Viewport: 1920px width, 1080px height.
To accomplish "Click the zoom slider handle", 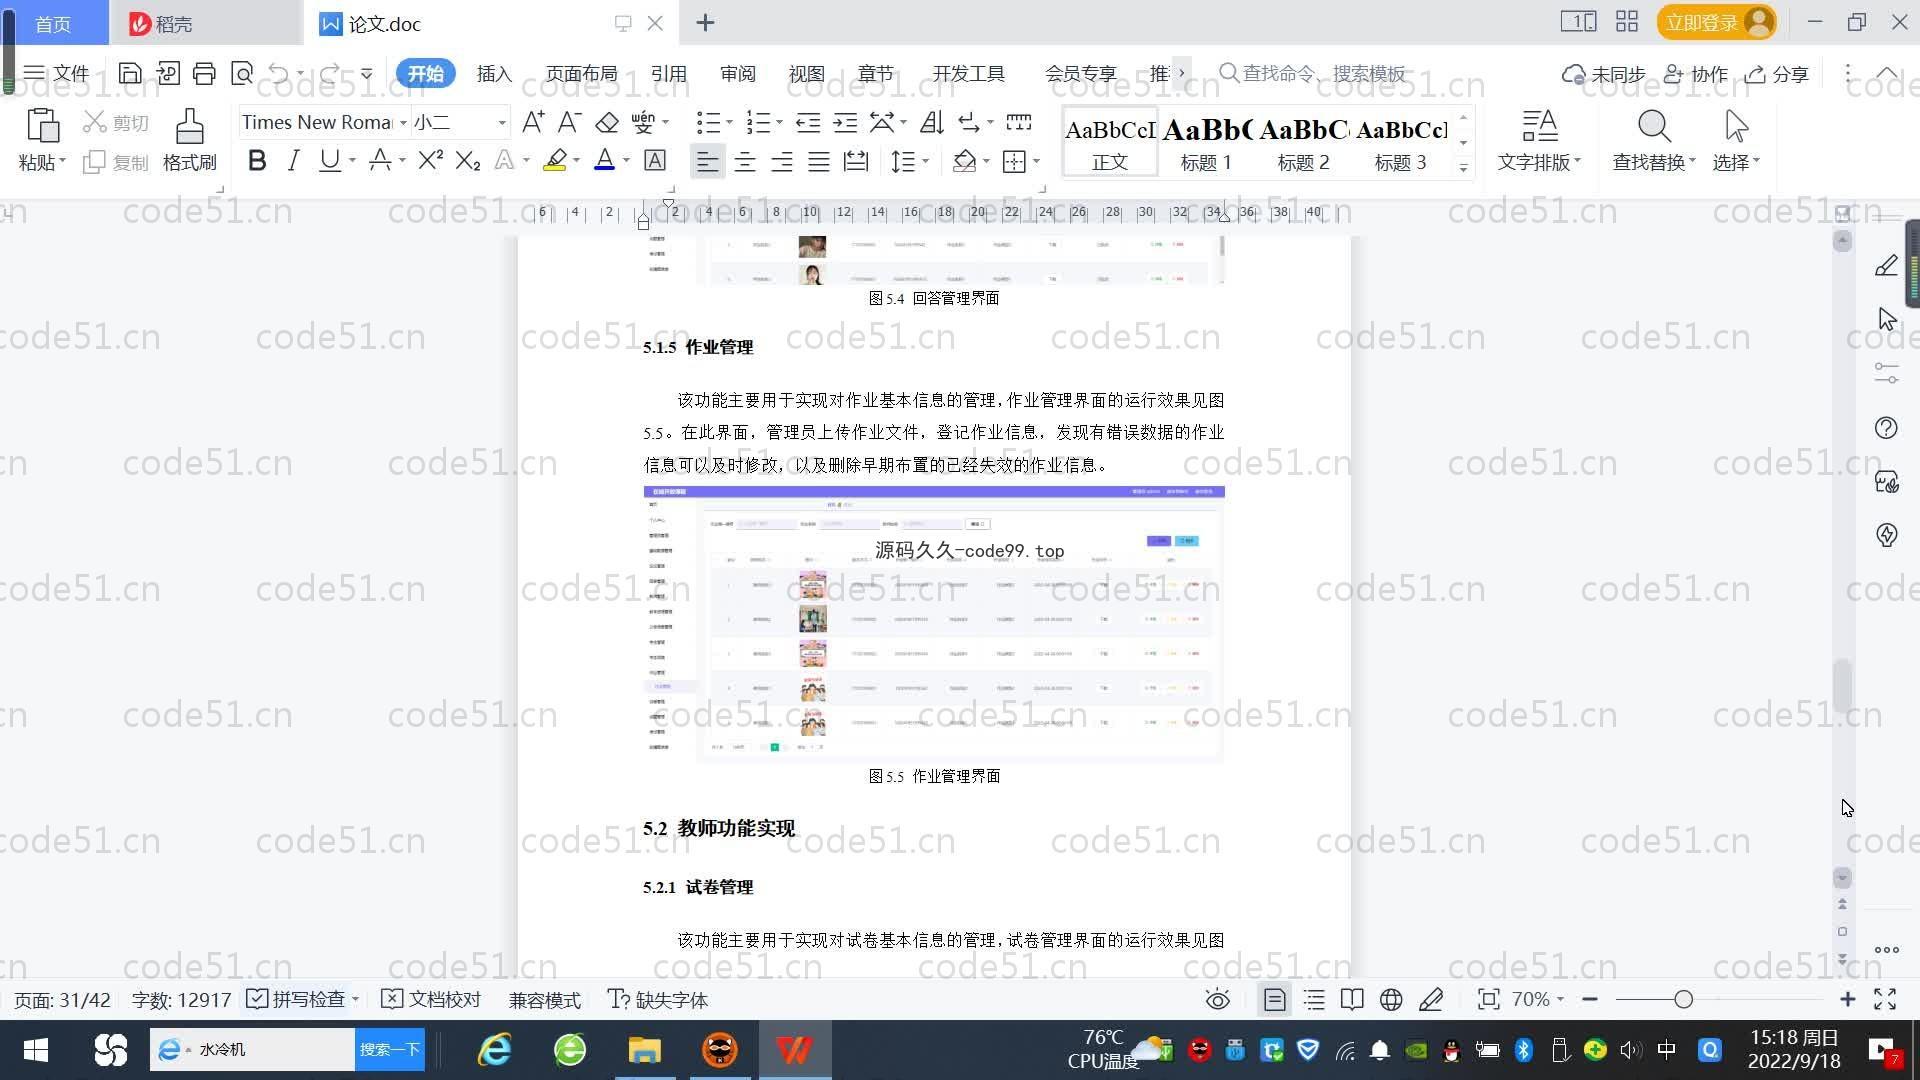I will tap(1683, 1000).
